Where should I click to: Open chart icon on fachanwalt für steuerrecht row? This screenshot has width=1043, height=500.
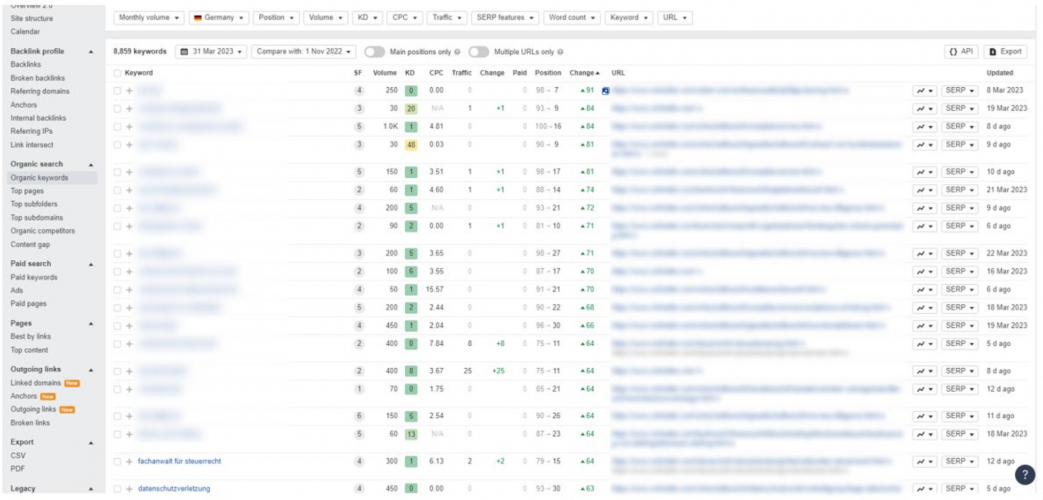tap(924, 461)
